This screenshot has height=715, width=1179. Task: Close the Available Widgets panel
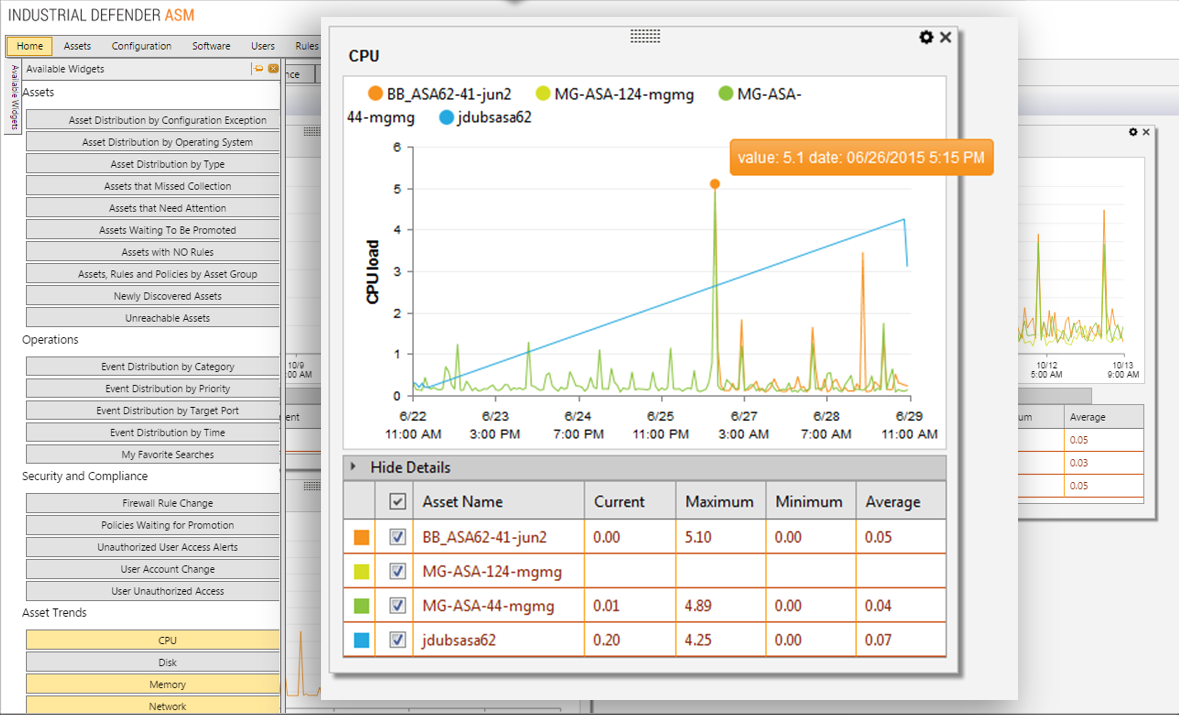point(274,68)
